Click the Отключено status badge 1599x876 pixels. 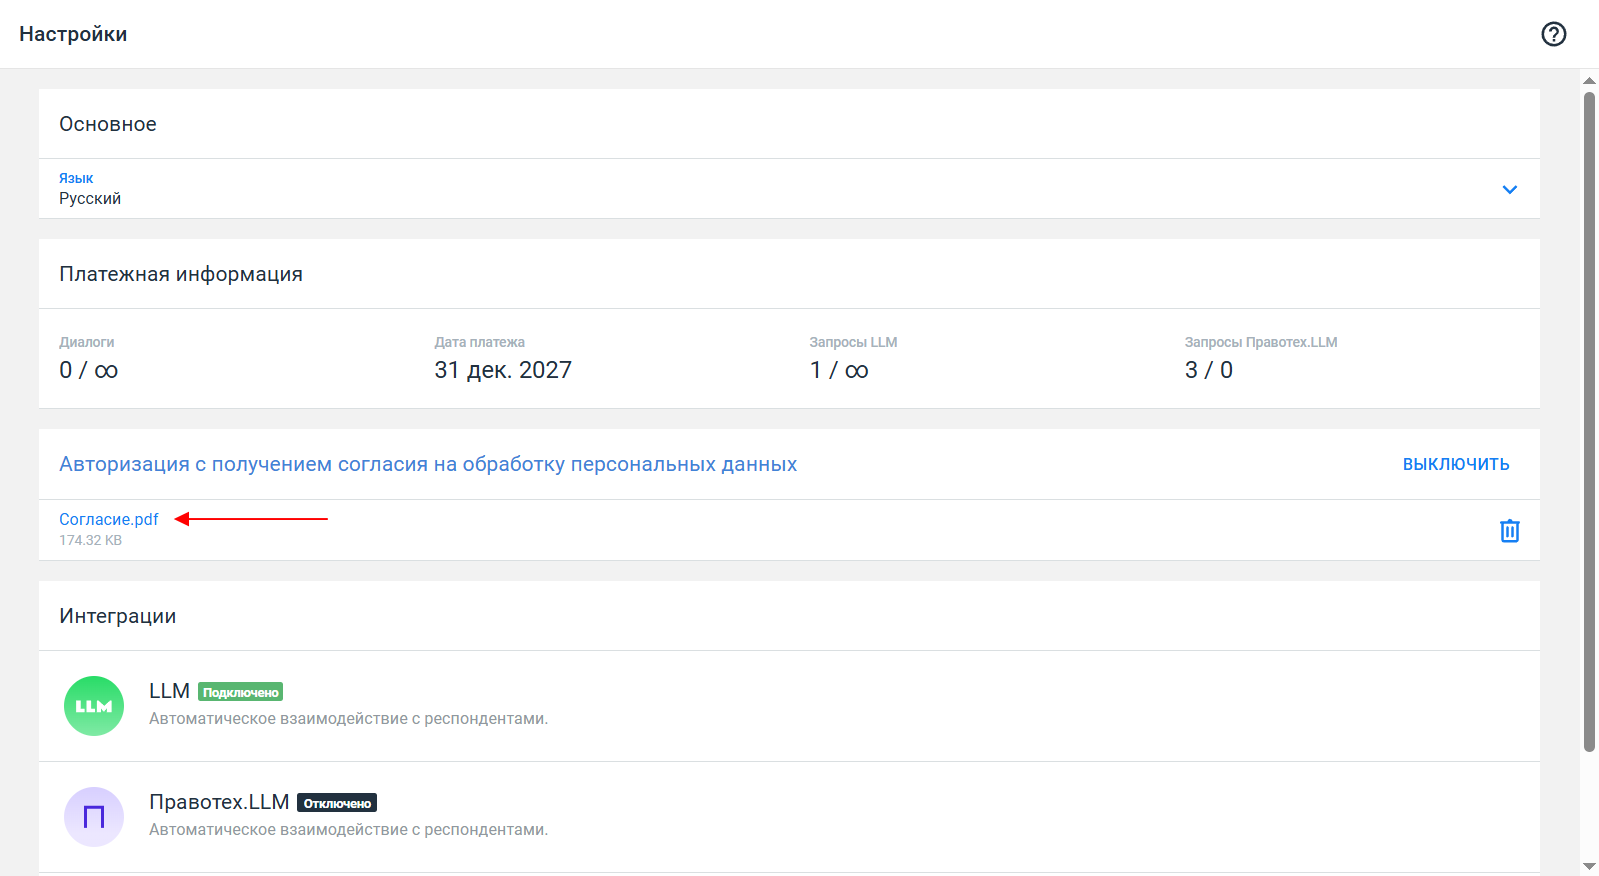[337, 803]
